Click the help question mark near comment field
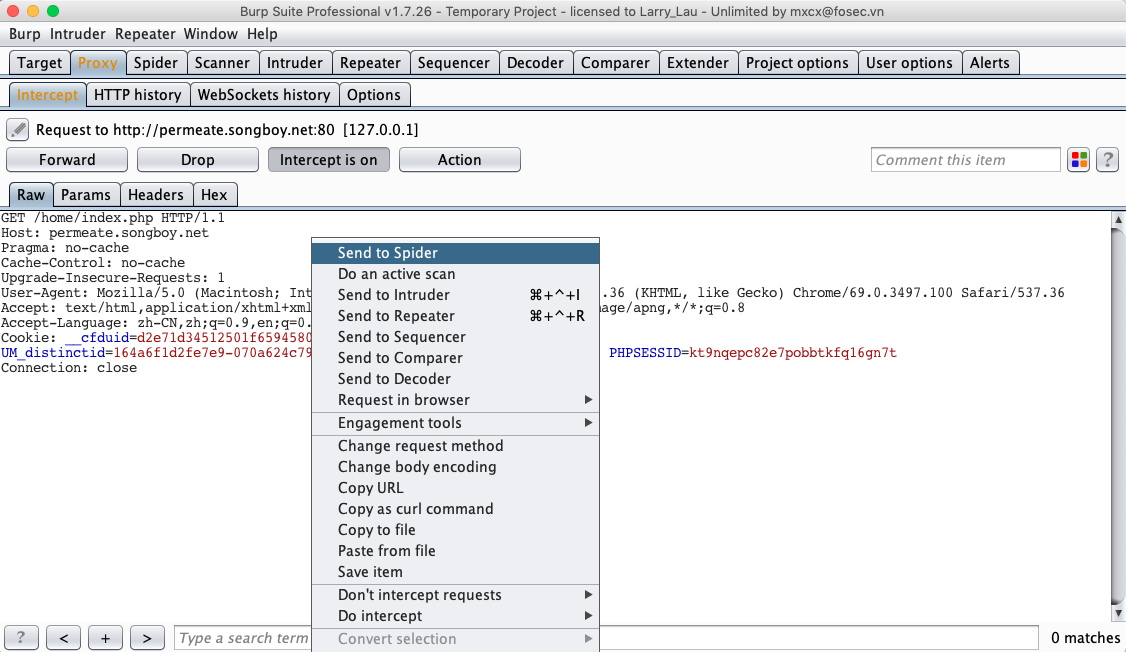 click(1107, 160)
